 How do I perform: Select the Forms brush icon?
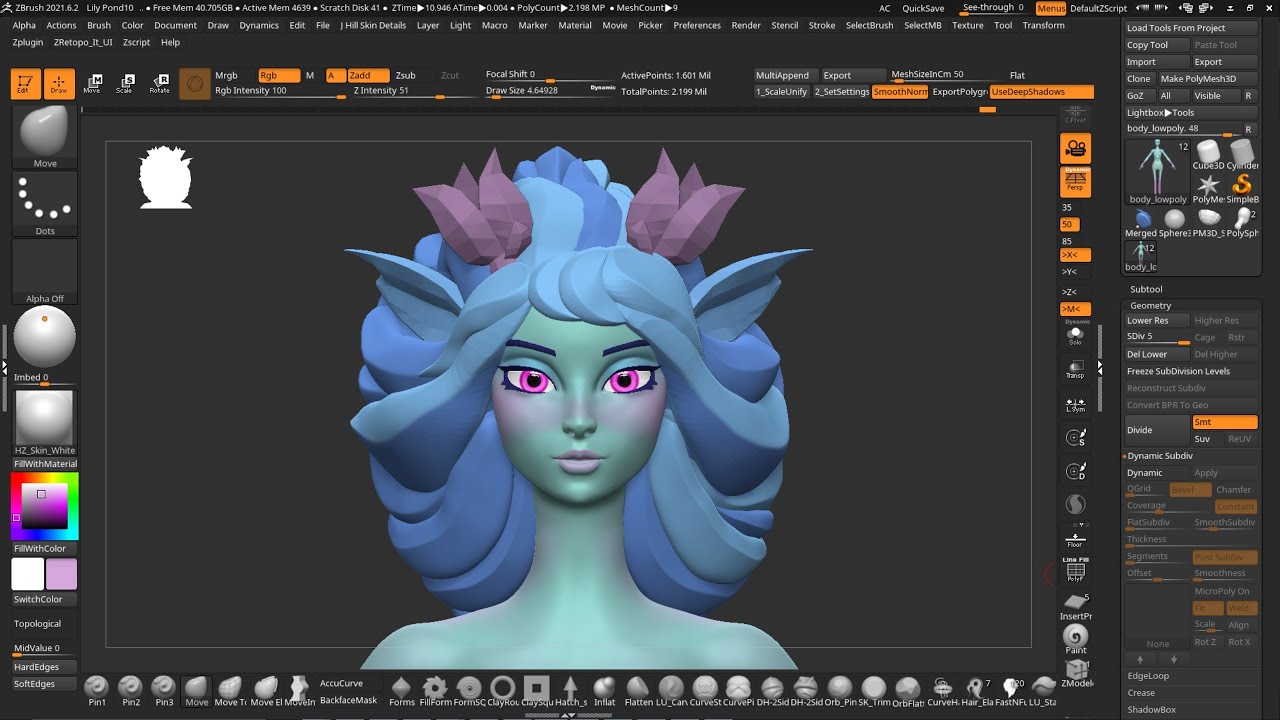click(401, 690)
